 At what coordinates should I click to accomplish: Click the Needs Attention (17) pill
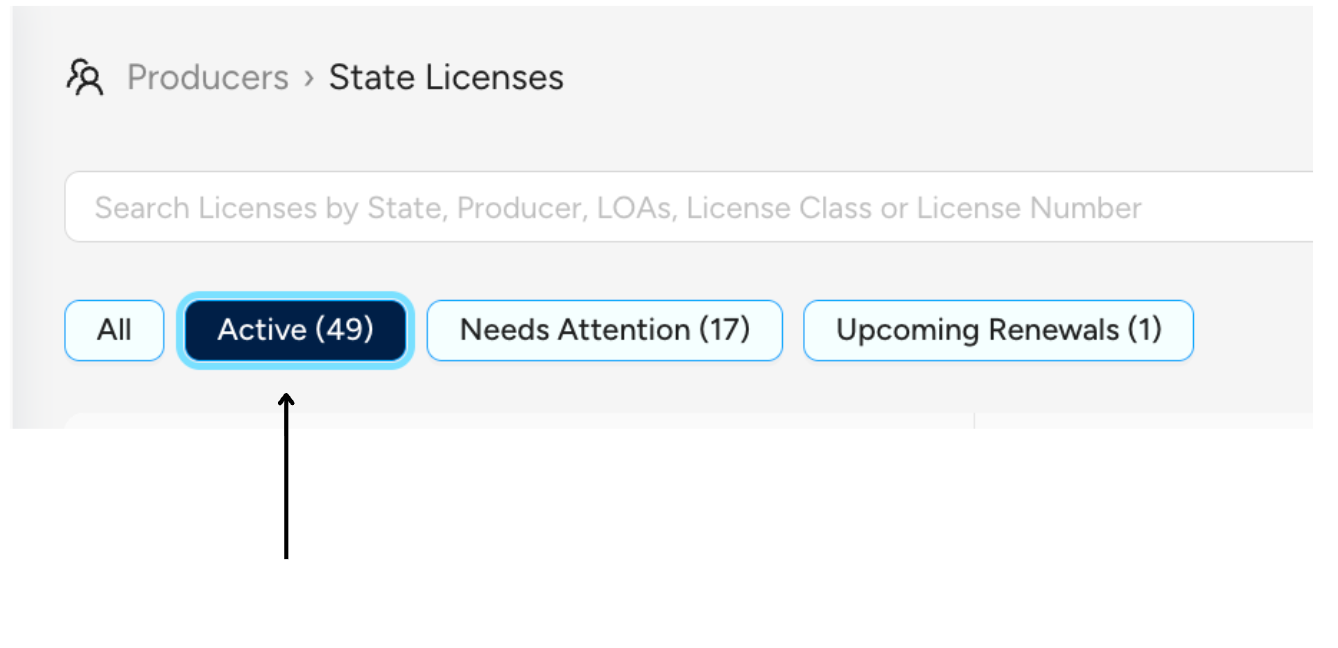pyautogui.click(x=604, y=330)
